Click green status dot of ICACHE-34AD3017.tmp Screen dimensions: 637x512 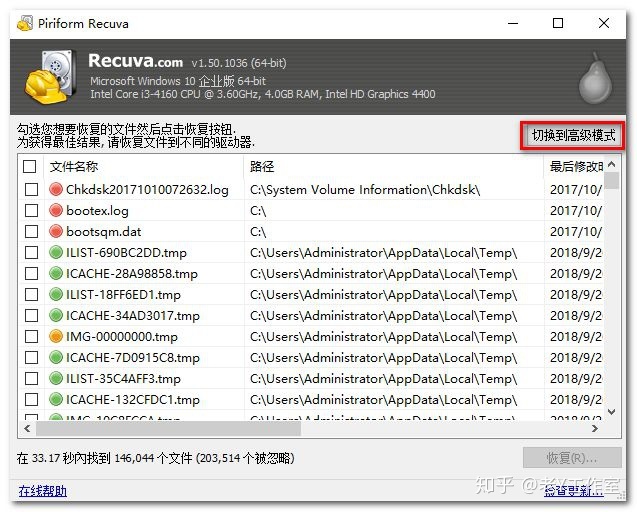click(x=56, y=315)
